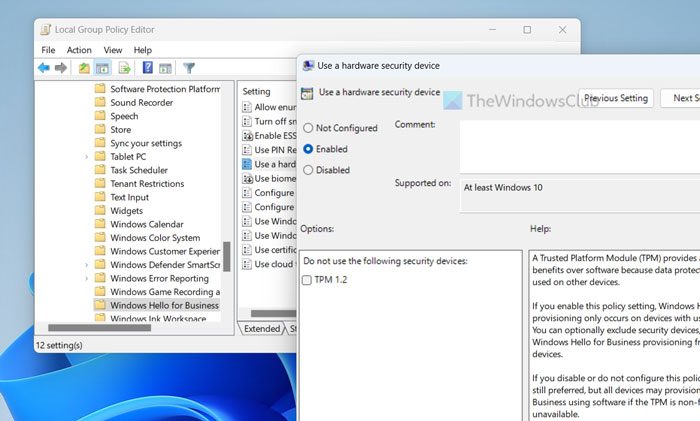Expand the Windows Defender SmartScreen node
This screenshot has height=421, width=700.
pos(86,265)
